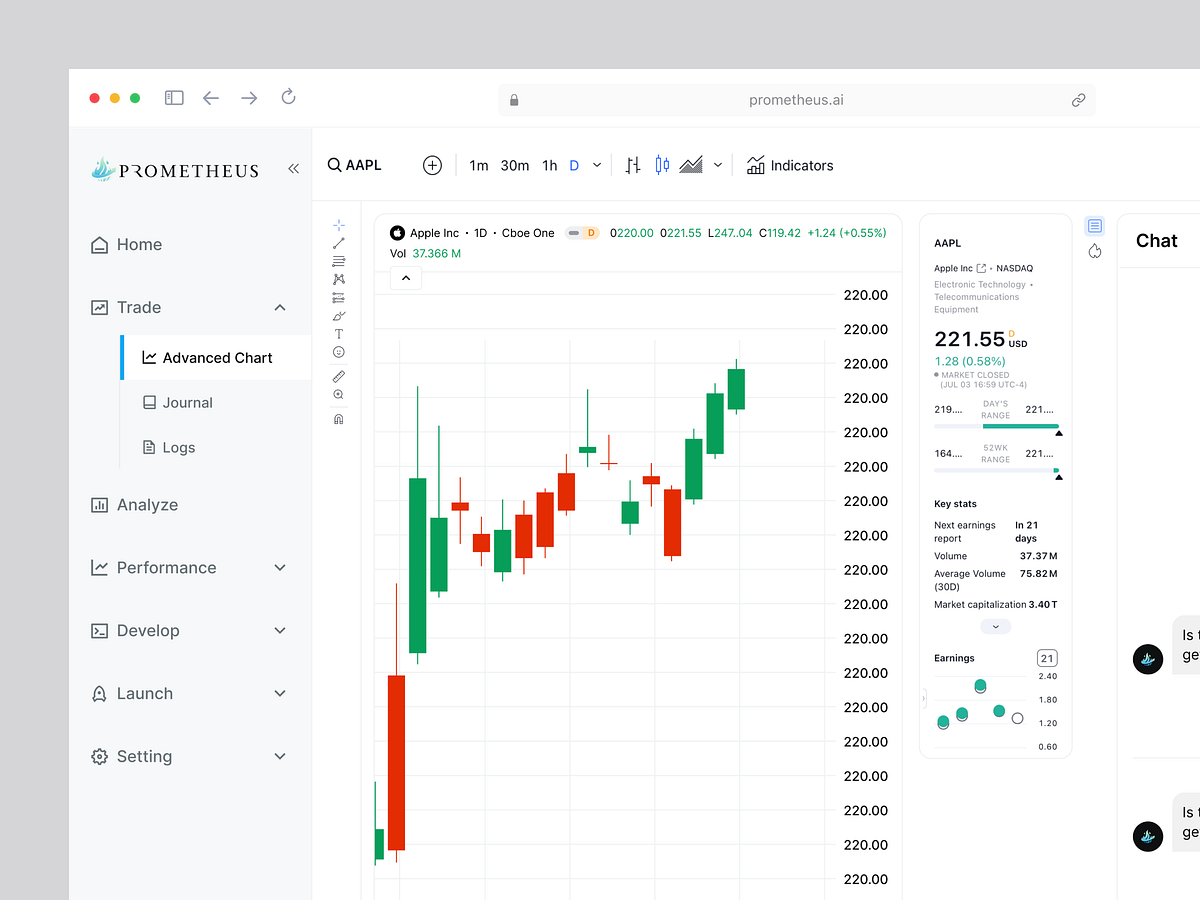This screenshot has height=900, width=1200.
Task: Click the hollow earnings estimate dot
Action: [x=1017, y=718]
